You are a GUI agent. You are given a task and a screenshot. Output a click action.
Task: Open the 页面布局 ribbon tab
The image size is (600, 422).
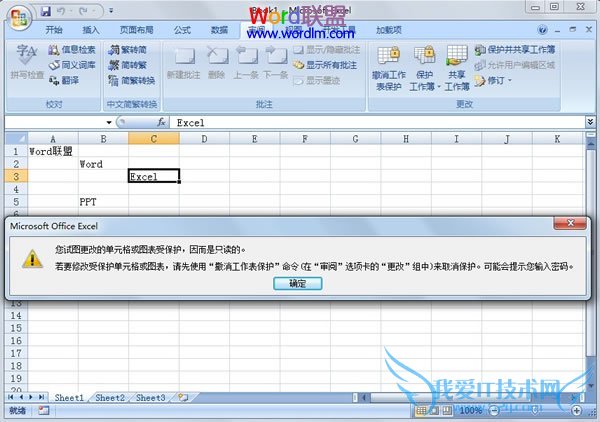click(137, 30)
